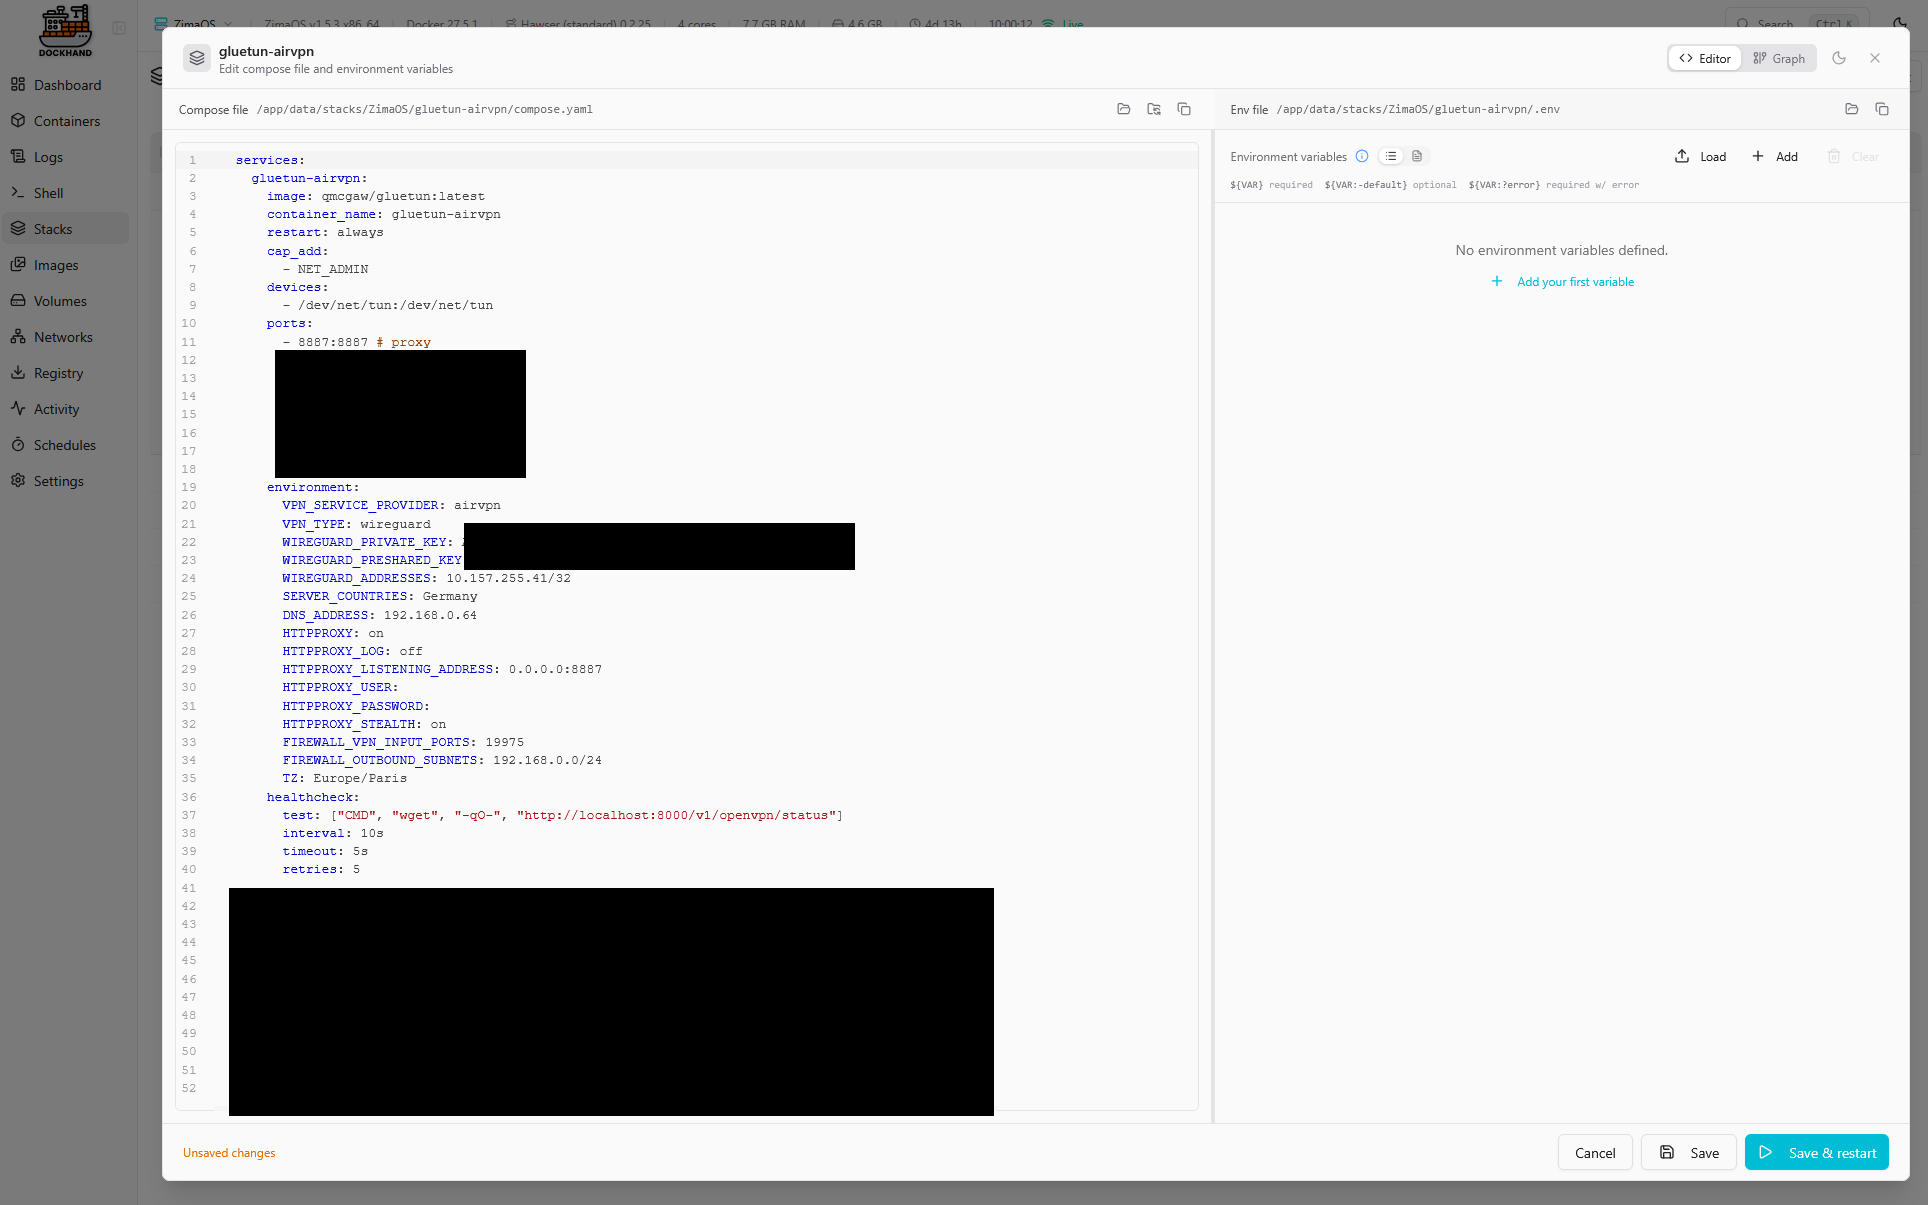Open folder icon for env file

click(x=1852, y=109)
